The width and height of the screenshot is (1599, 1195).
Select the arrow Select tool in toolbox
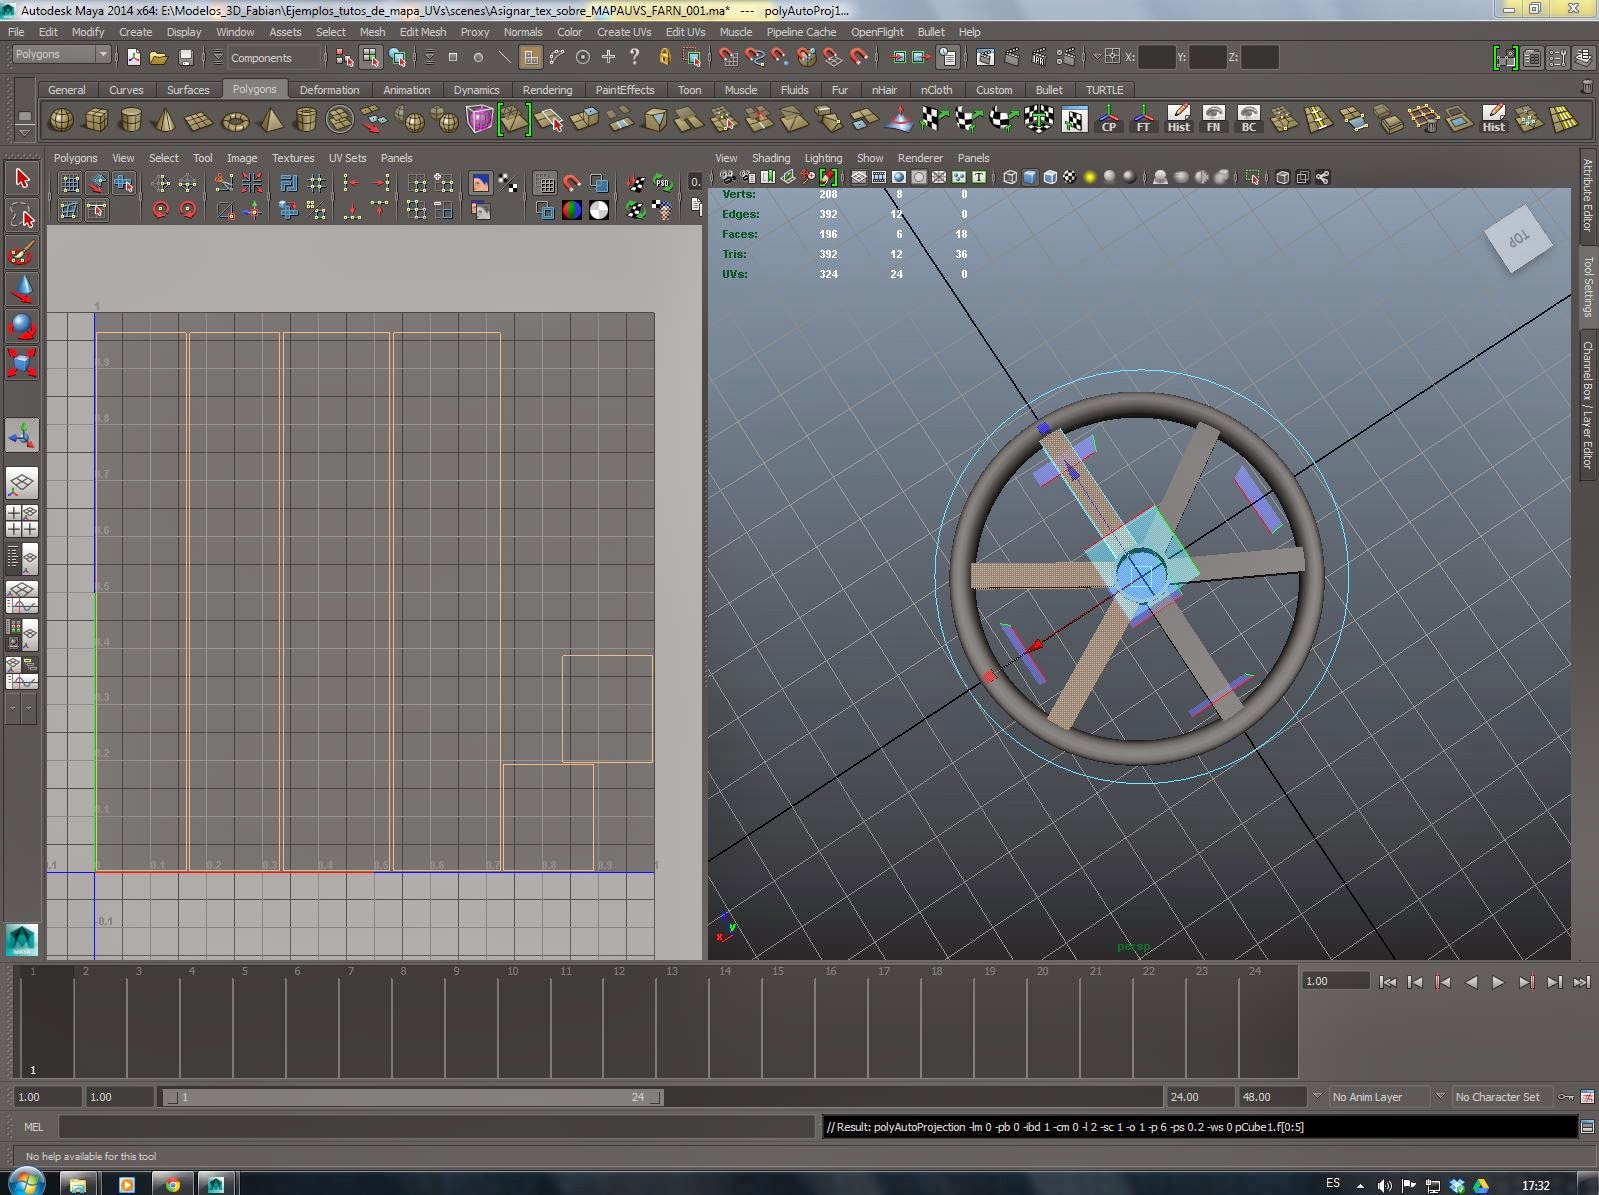click(x=22, y=178)
